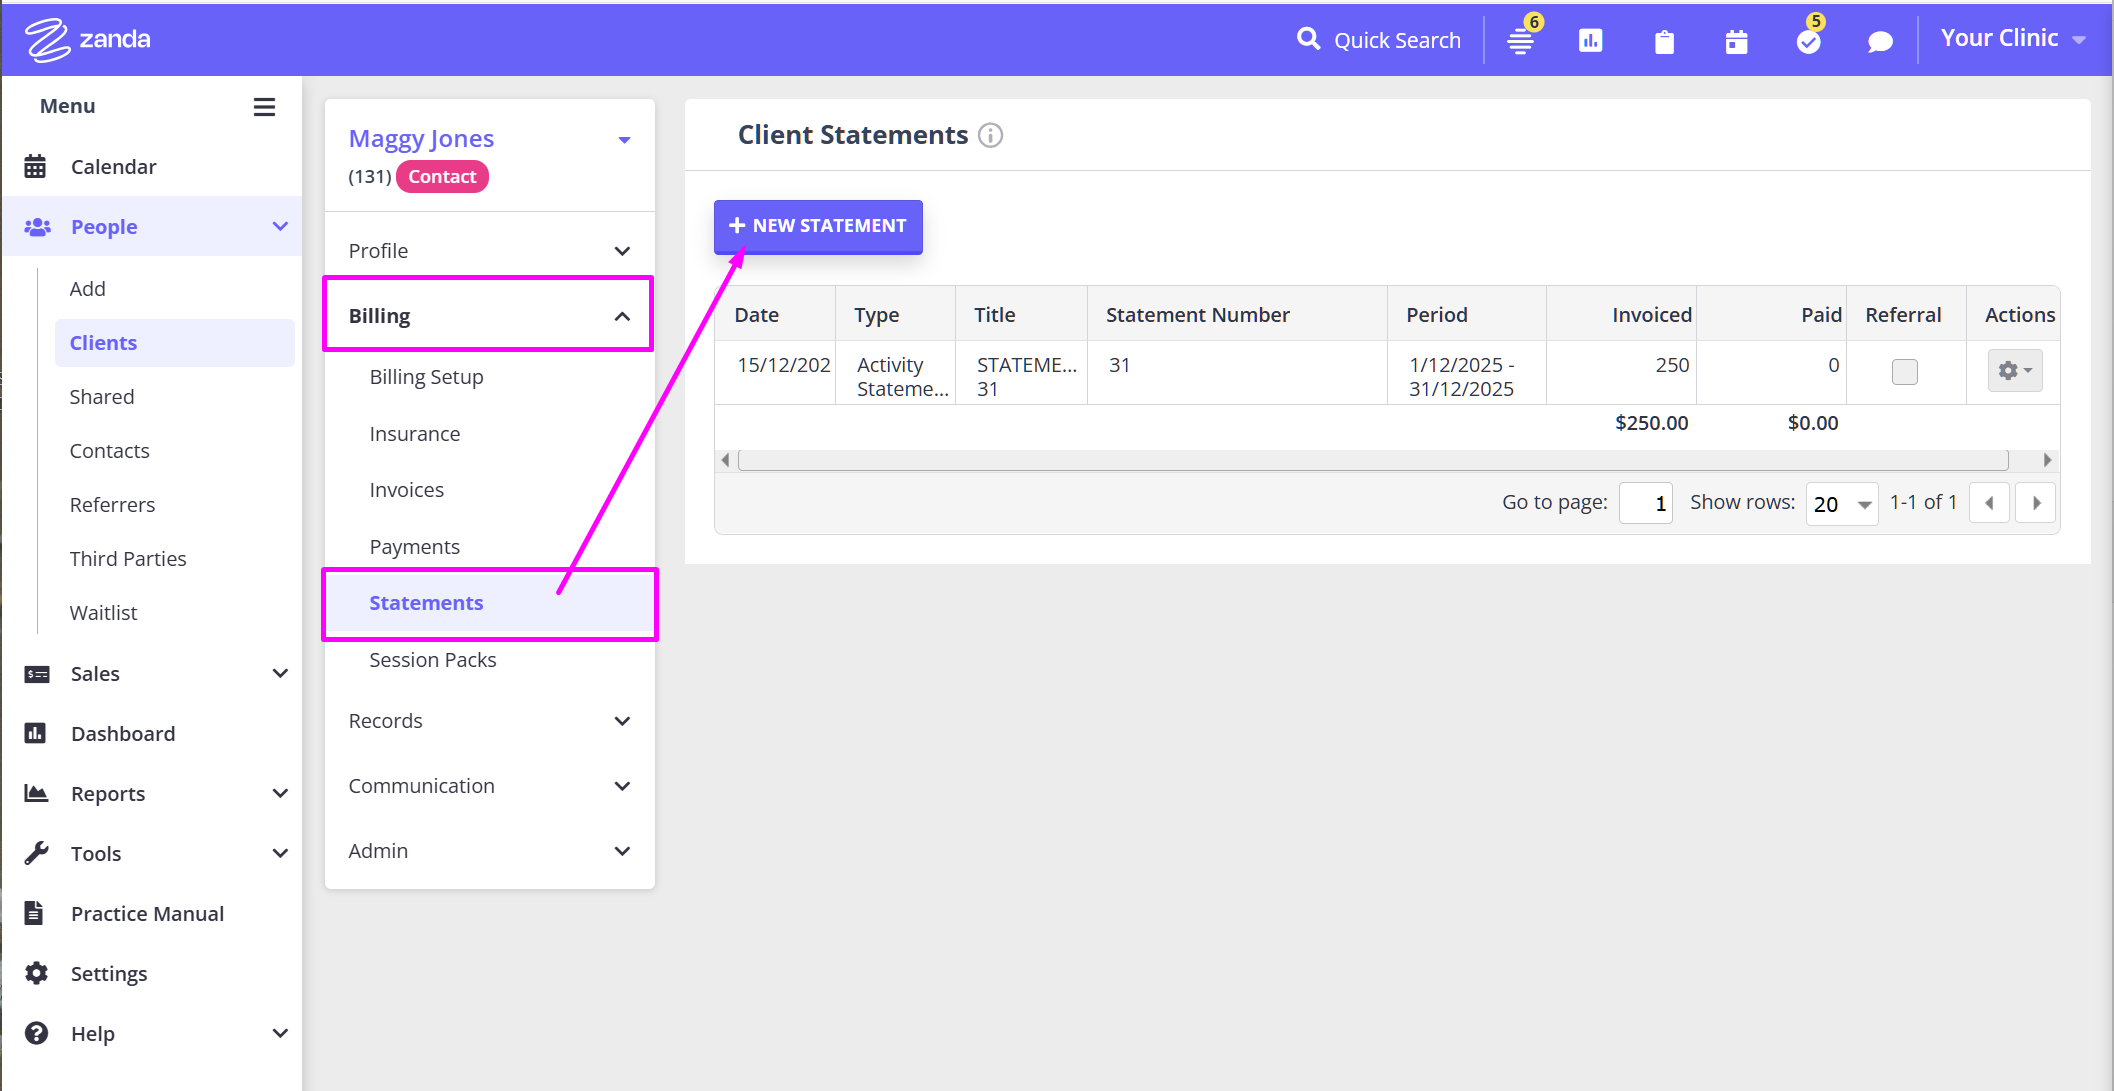This screenshot has width=2114, height=1091.
Task: Click the Client Statements info icon
Action: 990,135
